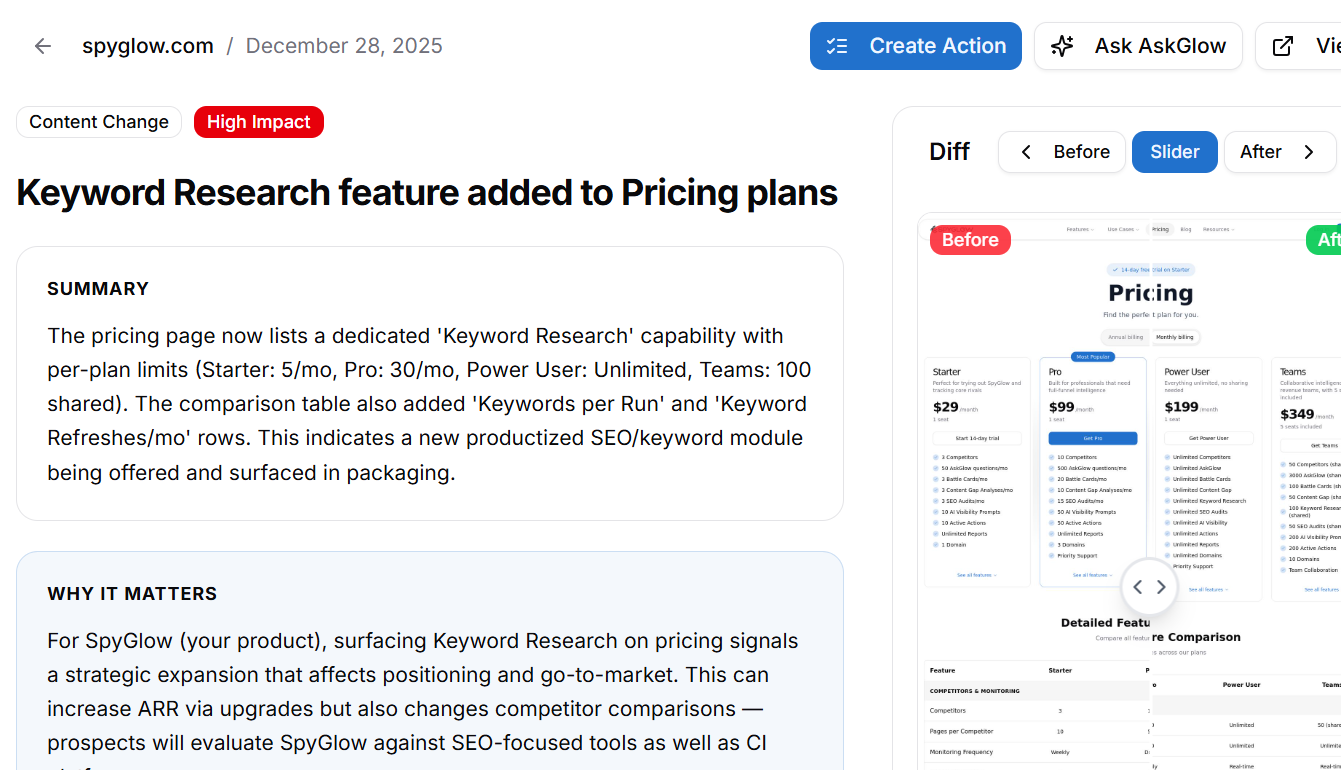
Task: Click the checkmark on the 14-day trial badge
Action: tap(1116, 269)
